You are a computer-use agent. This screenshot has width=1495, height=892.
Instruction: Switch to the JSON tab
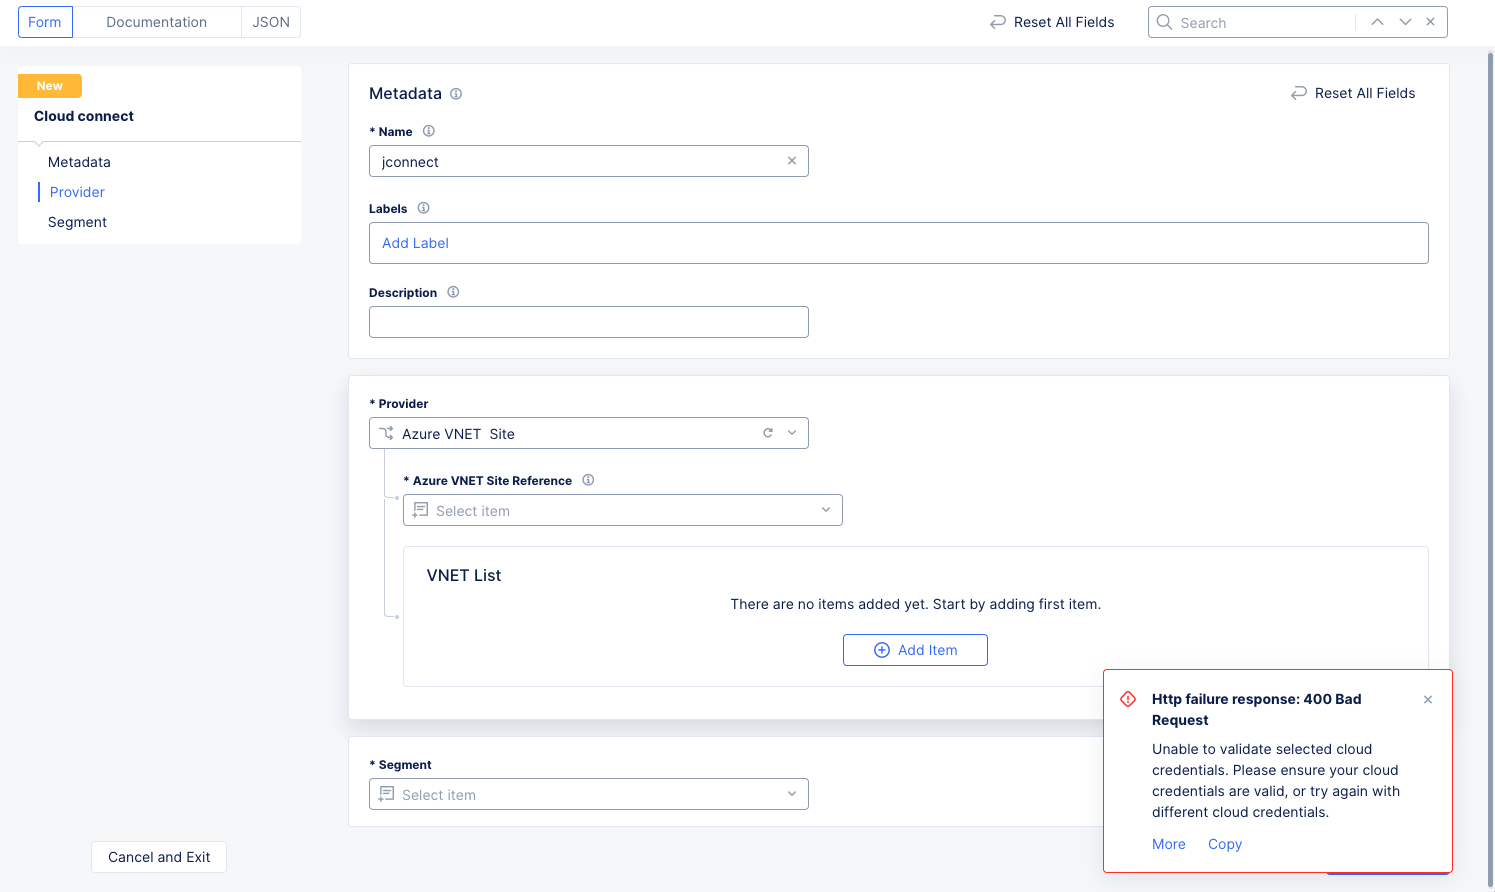pyautogui.click(x=270, y=21)
